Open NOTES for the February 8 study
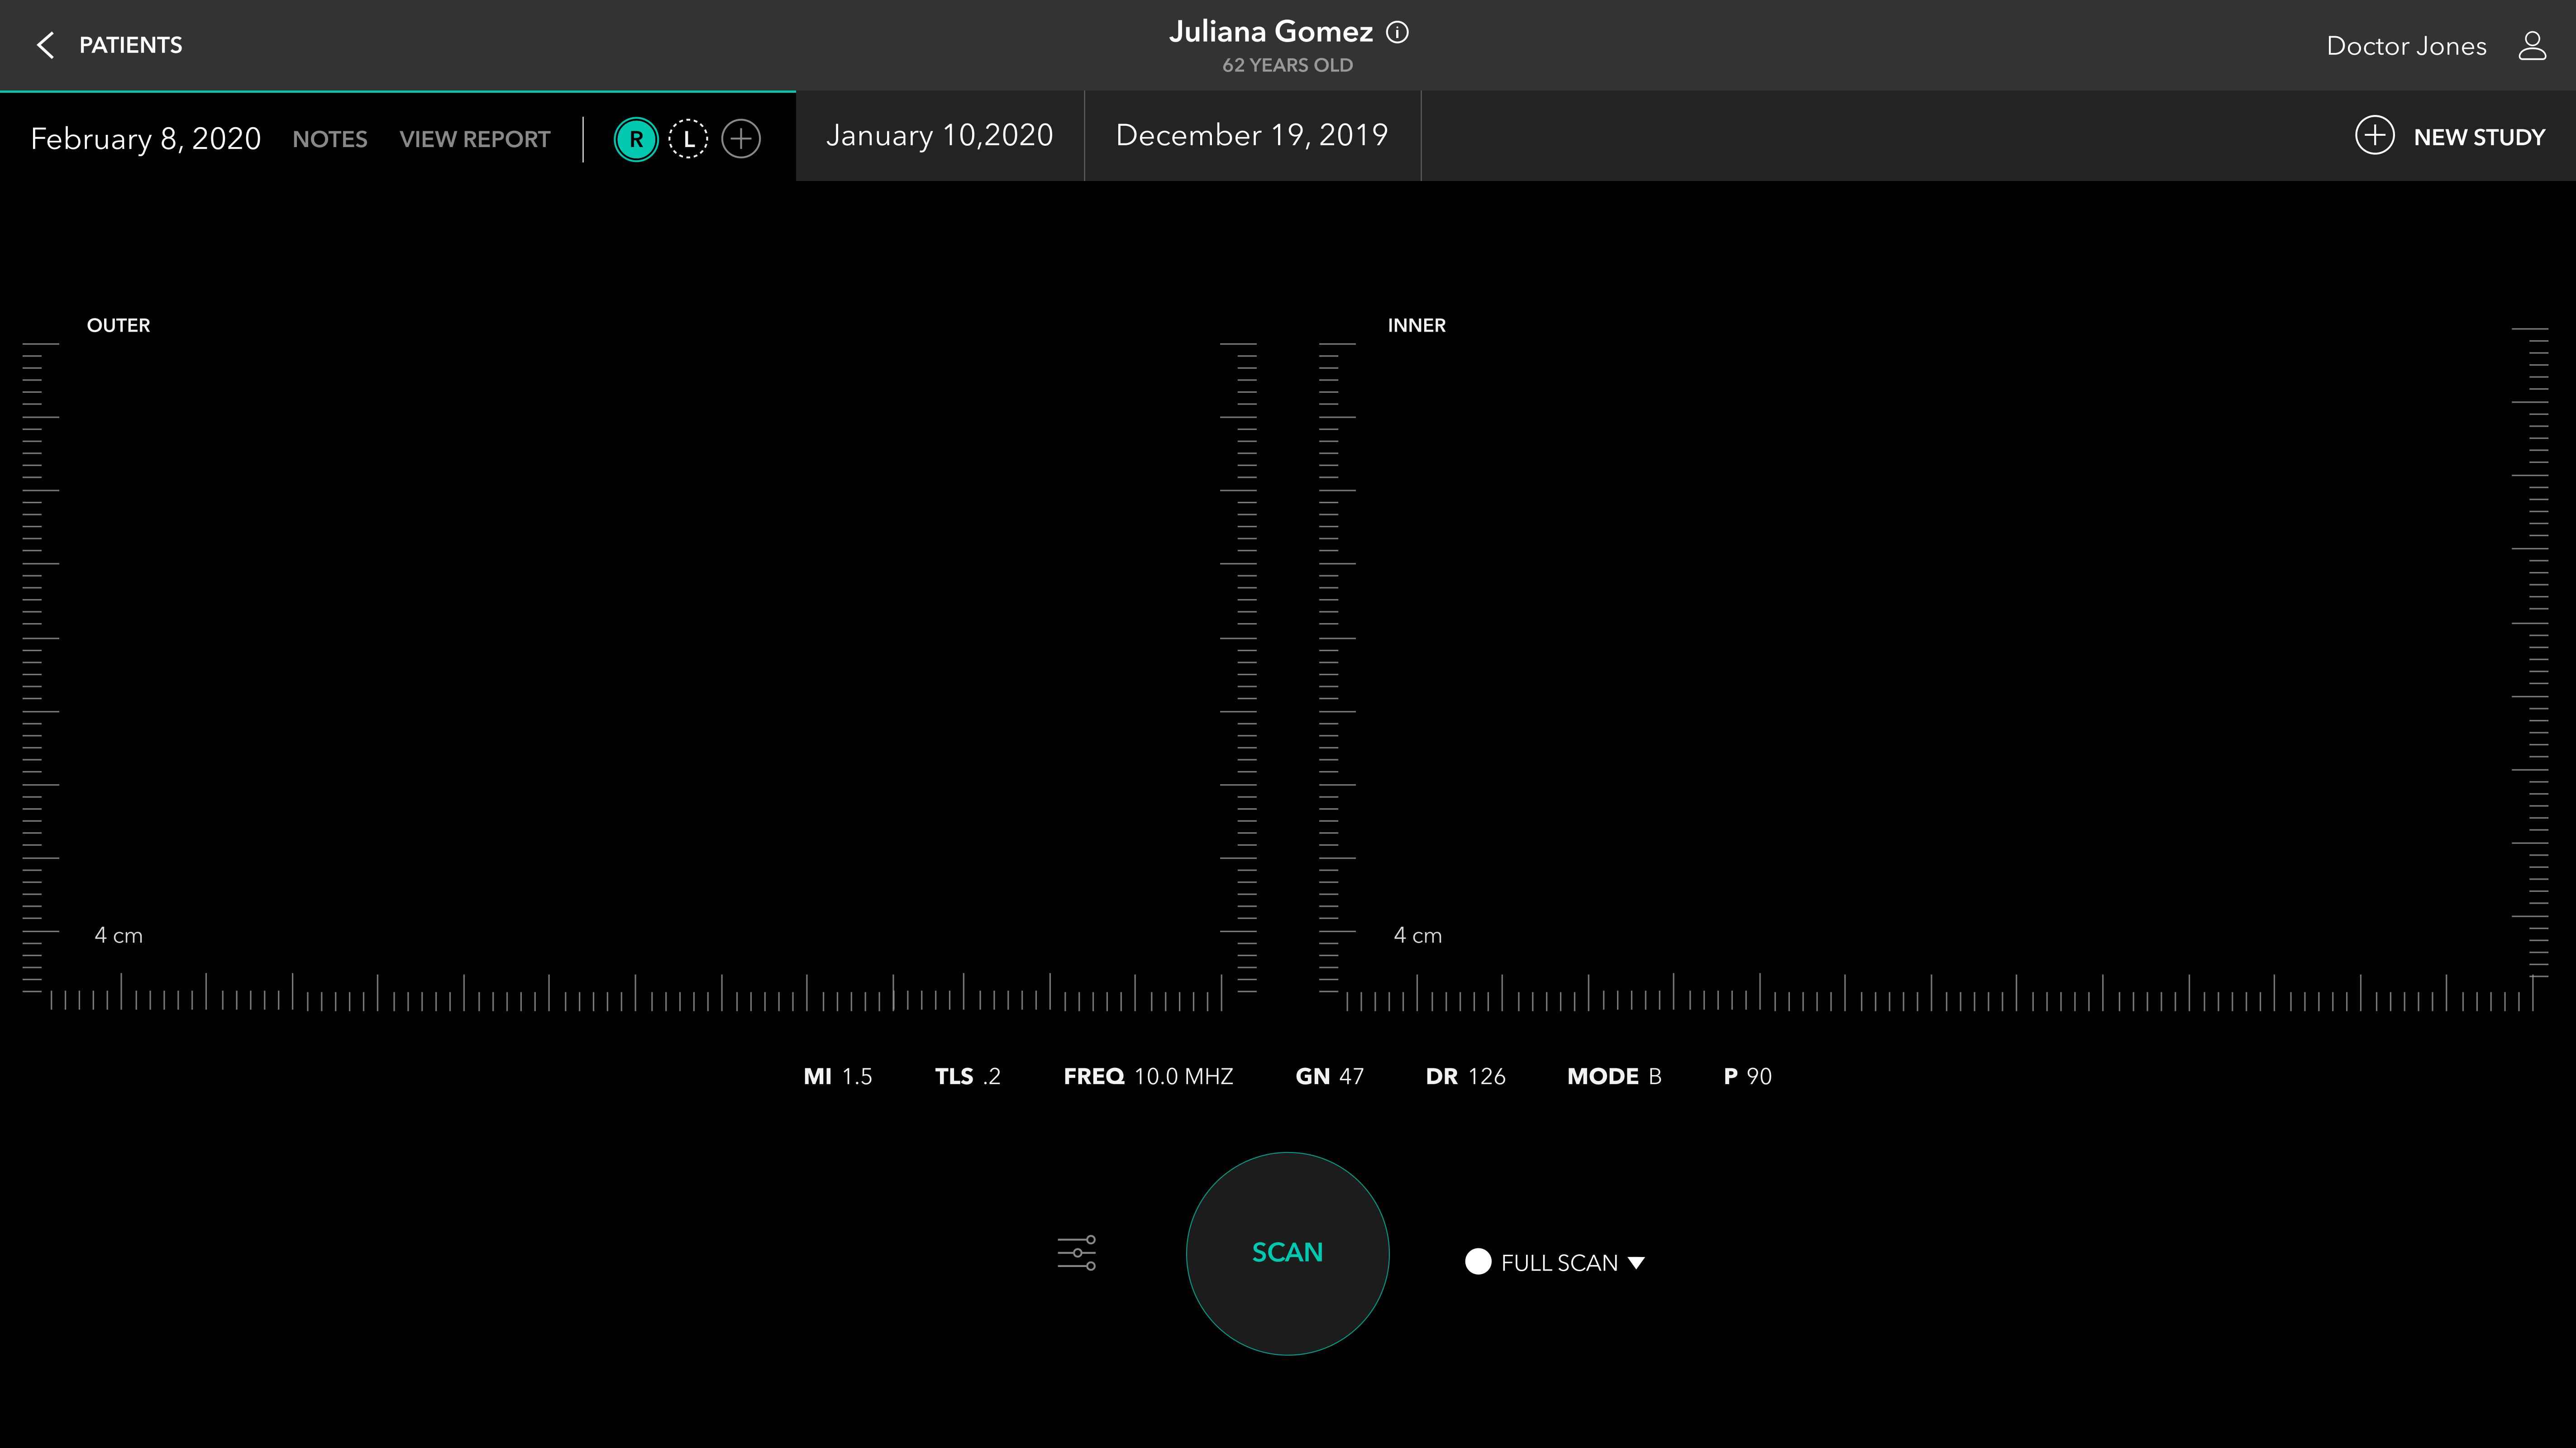Viewport: 2576px width, 1448px height. click(329, 139)
